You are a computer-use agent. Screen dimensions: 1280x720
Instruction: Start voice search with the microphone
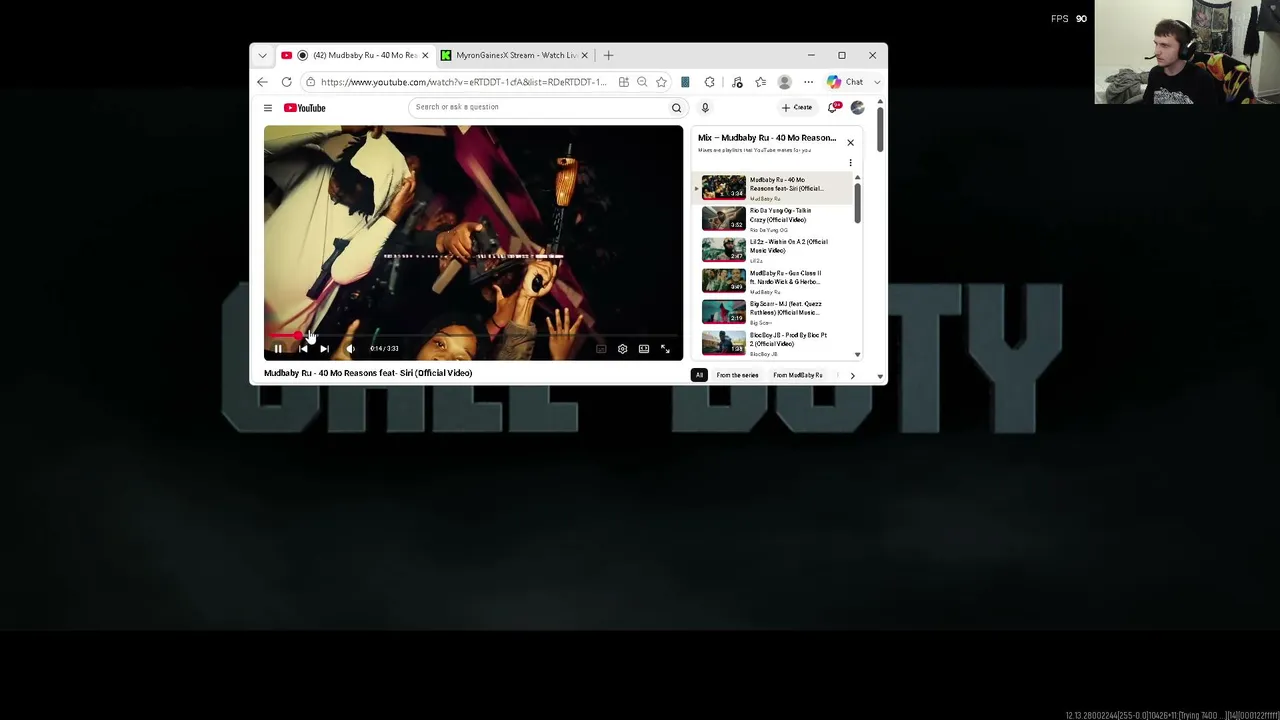705,107
